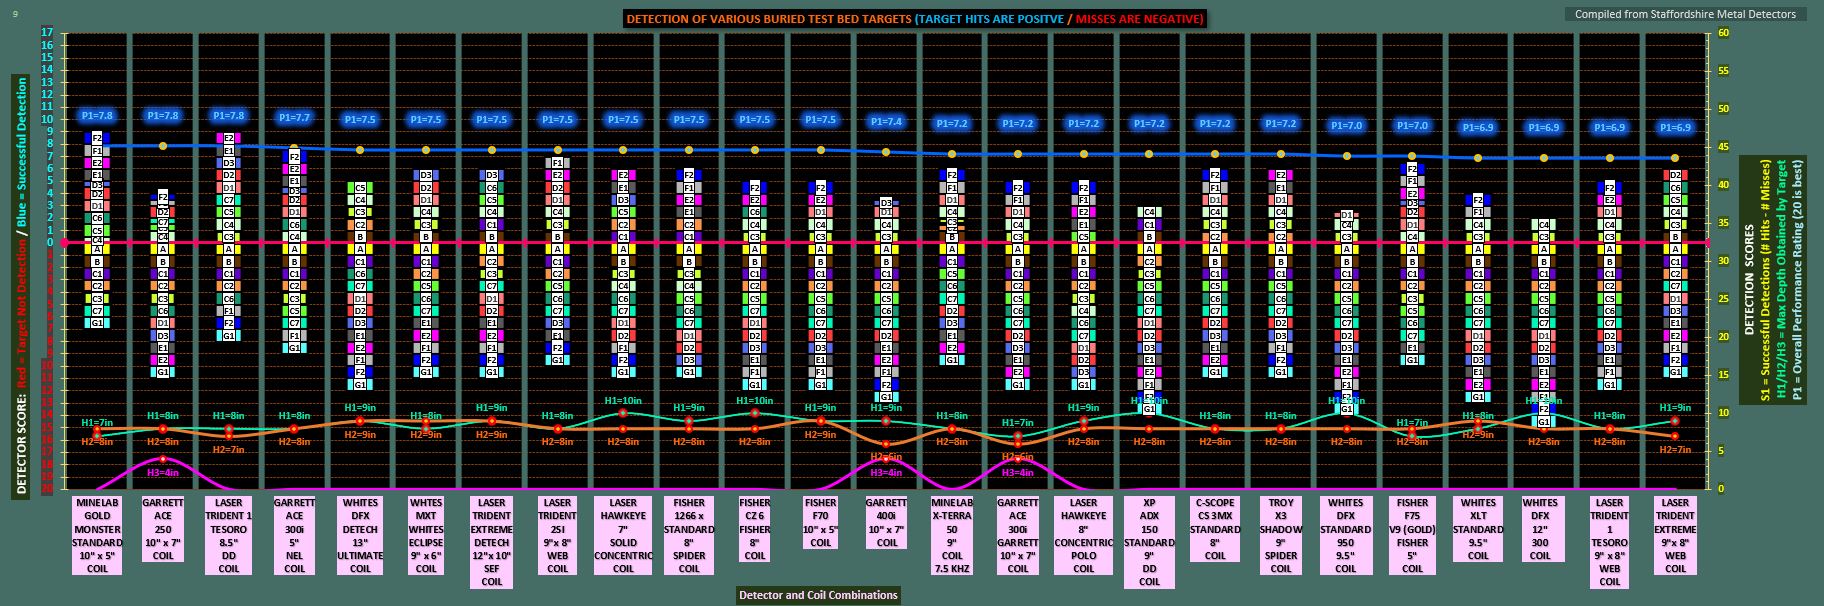Select XP ADX 150 Standard 9" DD label

click(x=1150, y=542)
